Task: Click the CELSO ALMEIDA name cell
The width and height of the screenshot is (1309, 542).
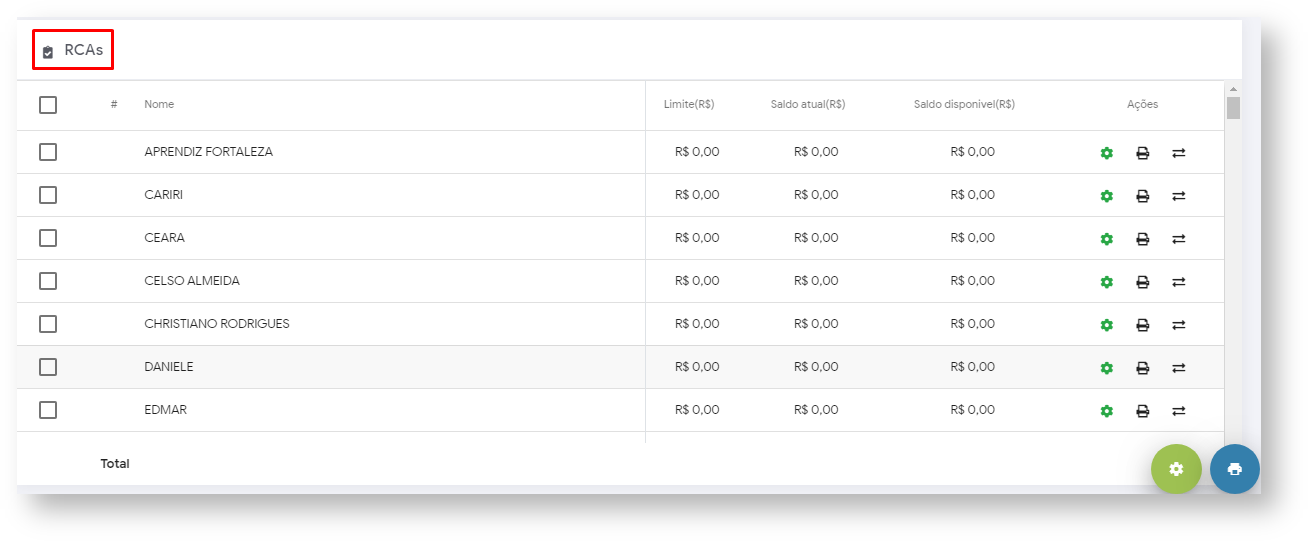Action: 192,281
